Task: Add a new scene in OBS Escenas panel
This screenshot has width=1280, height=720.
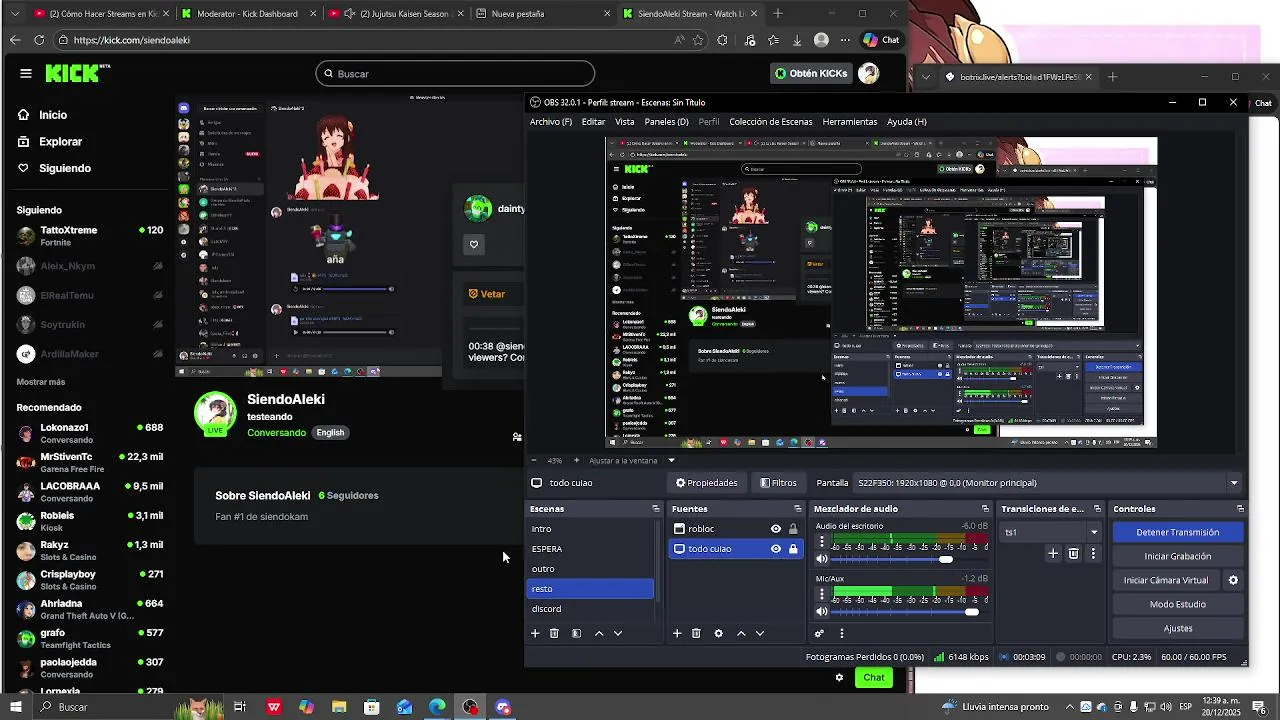Action: point(535,633)
